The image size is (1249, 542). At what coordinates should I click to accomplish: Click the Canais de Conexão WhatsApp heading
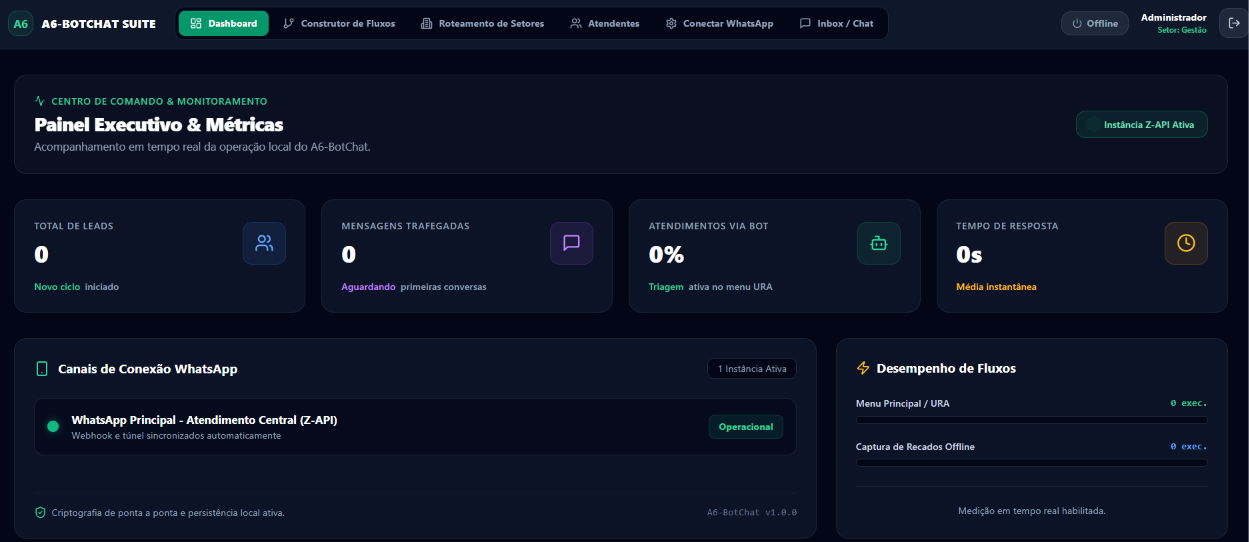[x=148, y=369]
